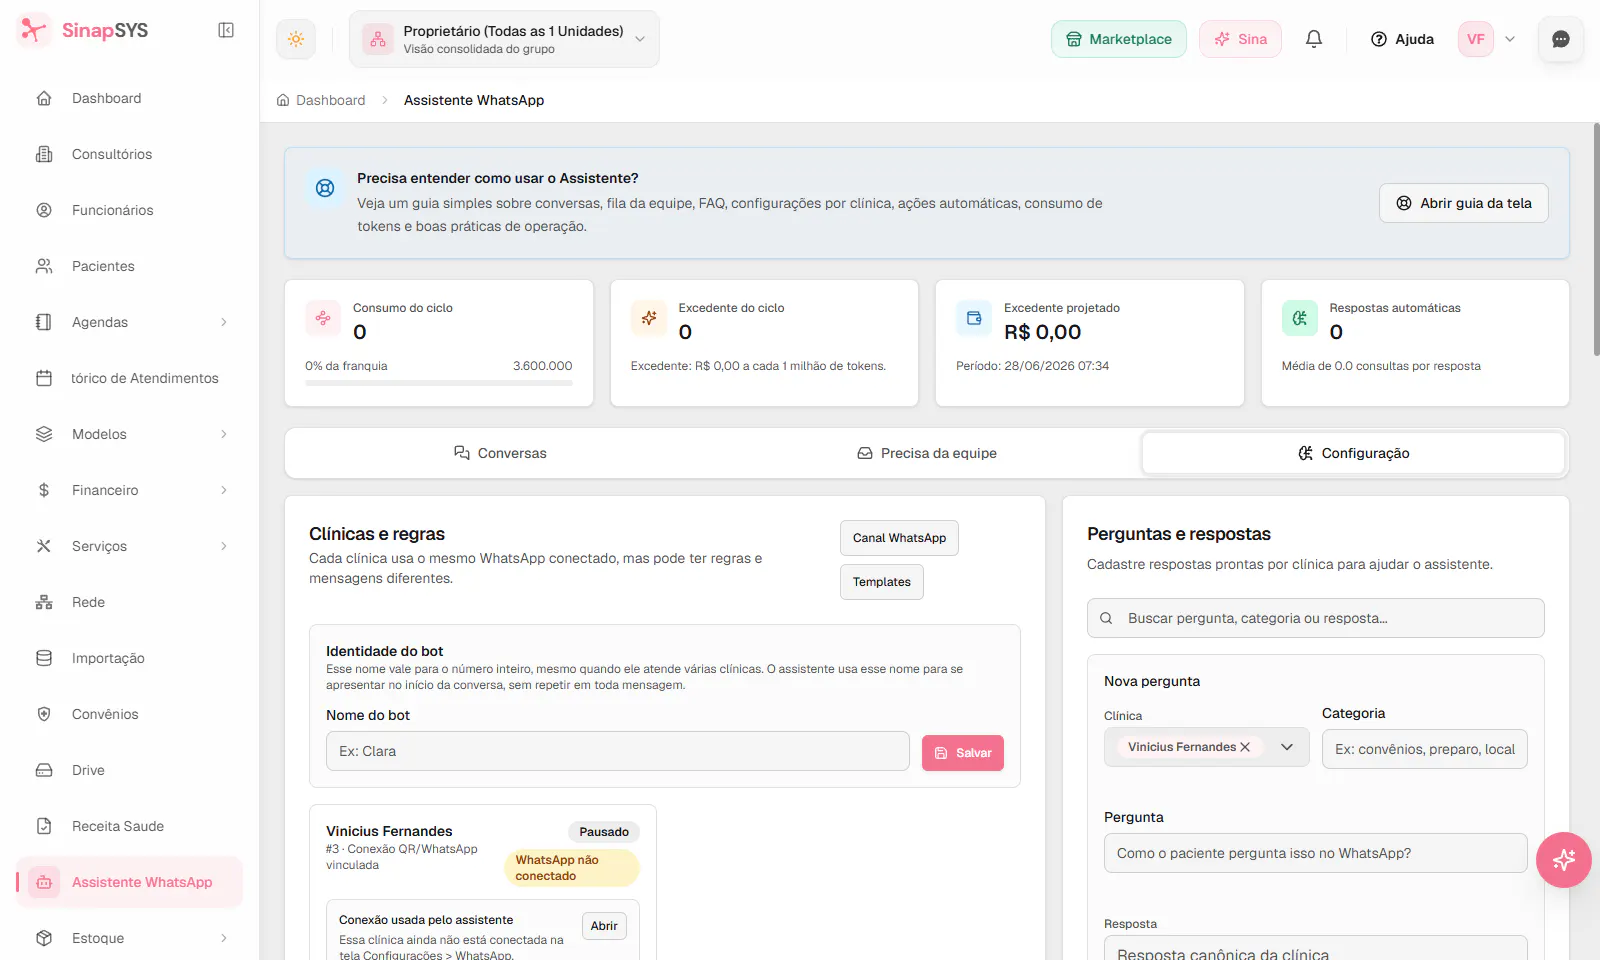Select the Configuração tab

[1353, 453]
